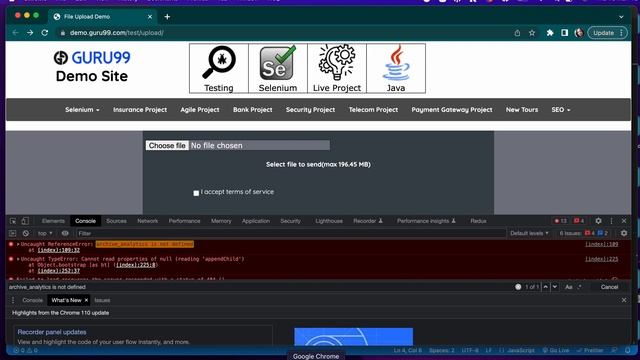Open DevTools settings gear in the tab bar
Screen dimensions: 640x360
[x=598, y=221]
